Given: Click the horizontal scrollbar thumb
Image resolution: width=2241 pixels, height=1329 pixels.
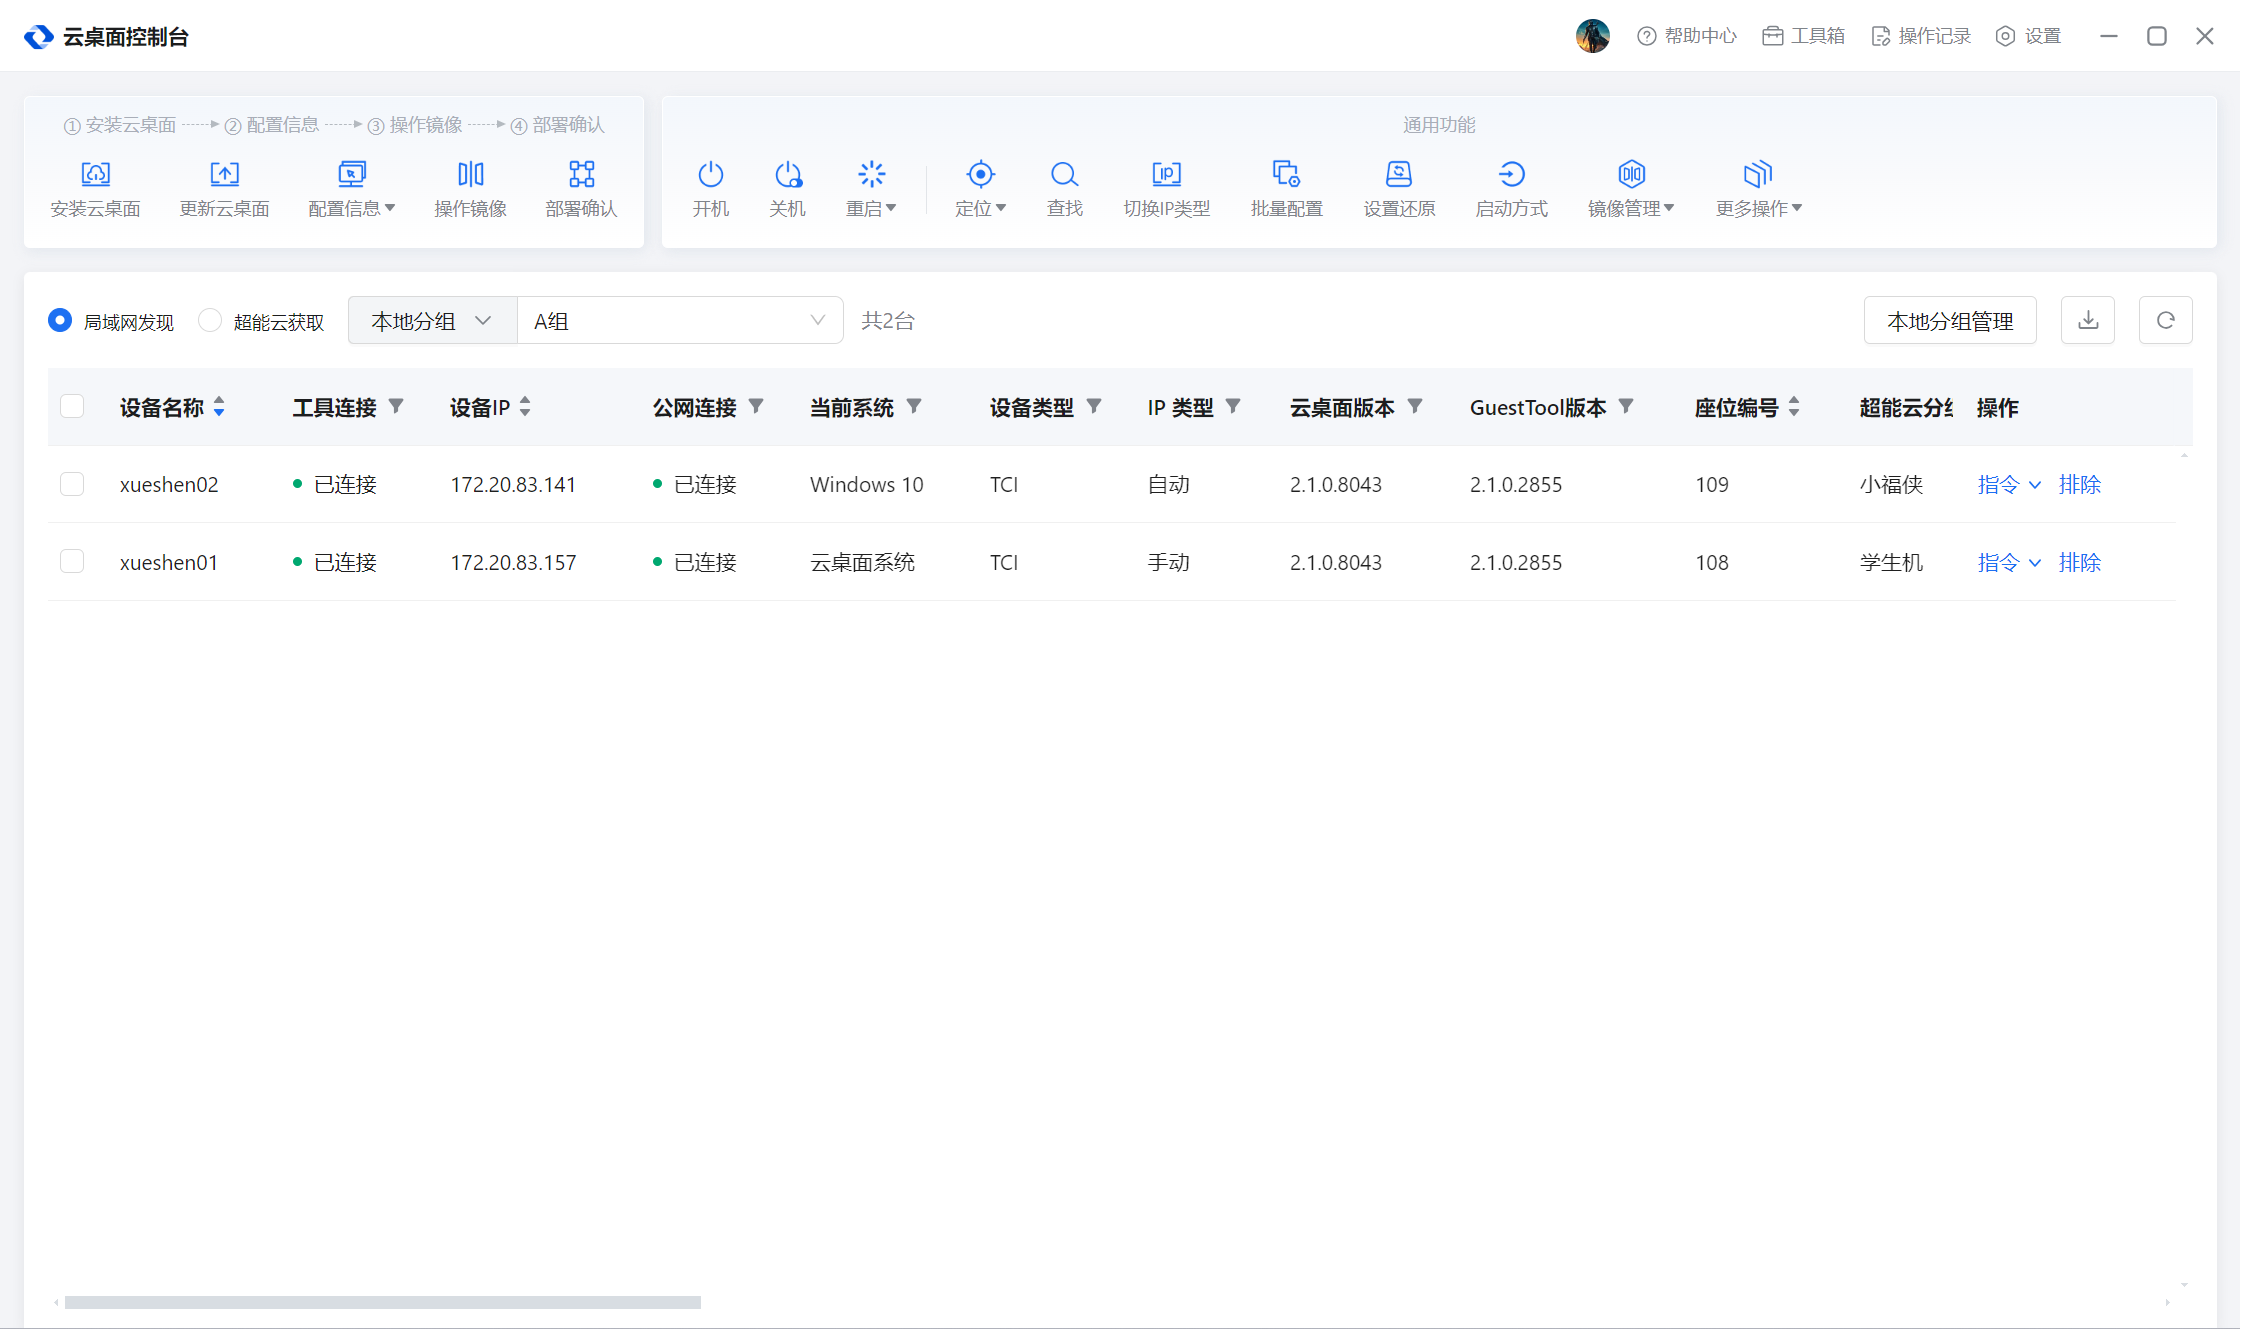Looking at the screenshot, I should tap(383, 1302).
